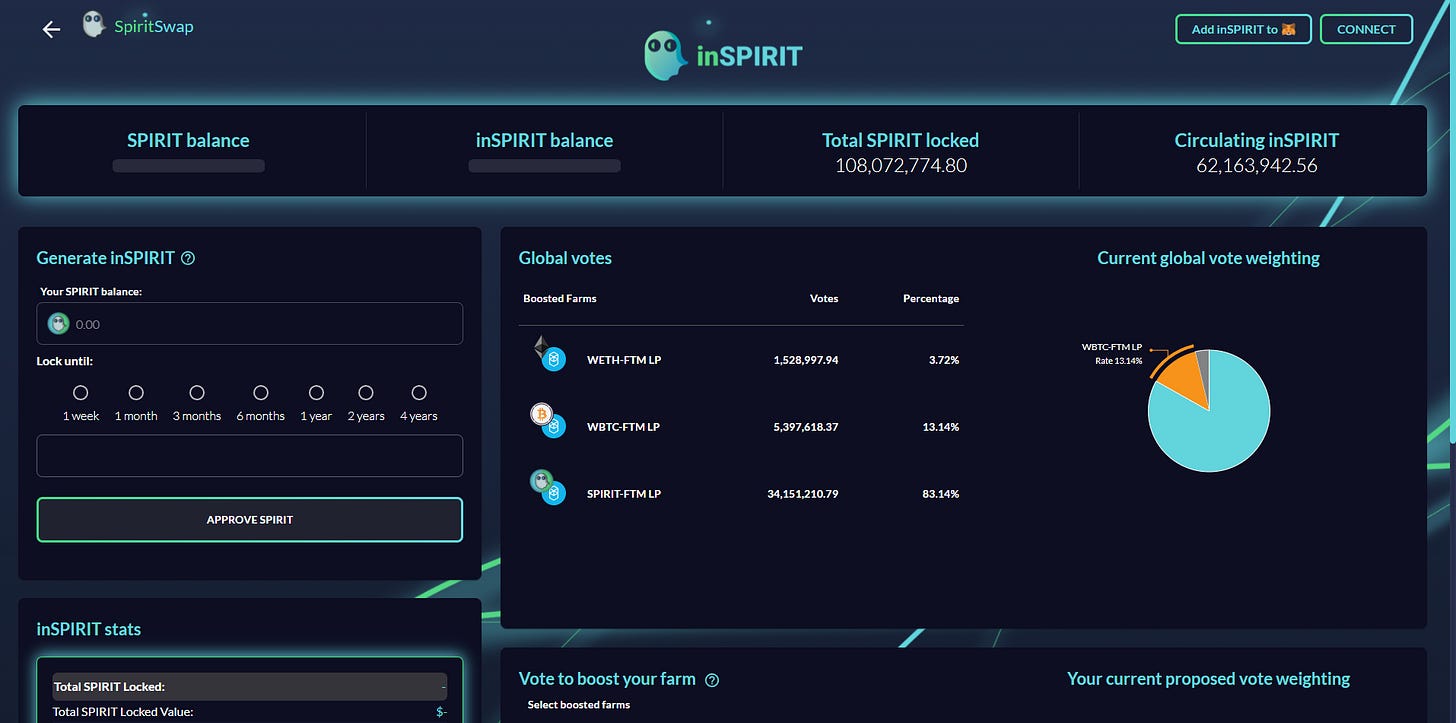This screenshot has width=1456, height=723.
Task: Click the SpiritSwap ghost logo icon
Action: coord(94,25)
